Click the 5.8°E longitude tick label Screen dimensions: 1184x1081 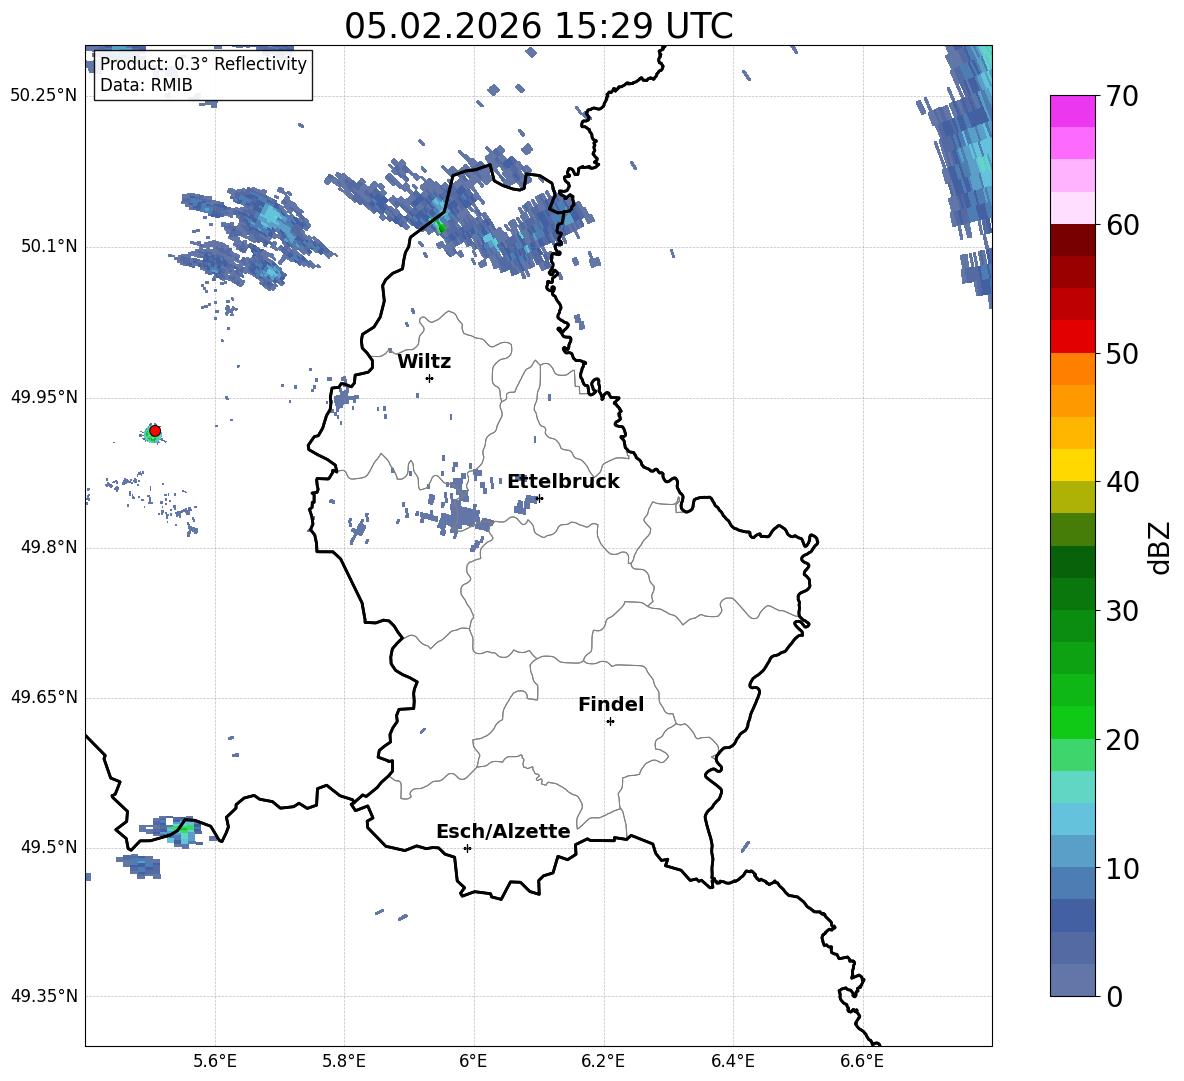tap(344, 1061)
